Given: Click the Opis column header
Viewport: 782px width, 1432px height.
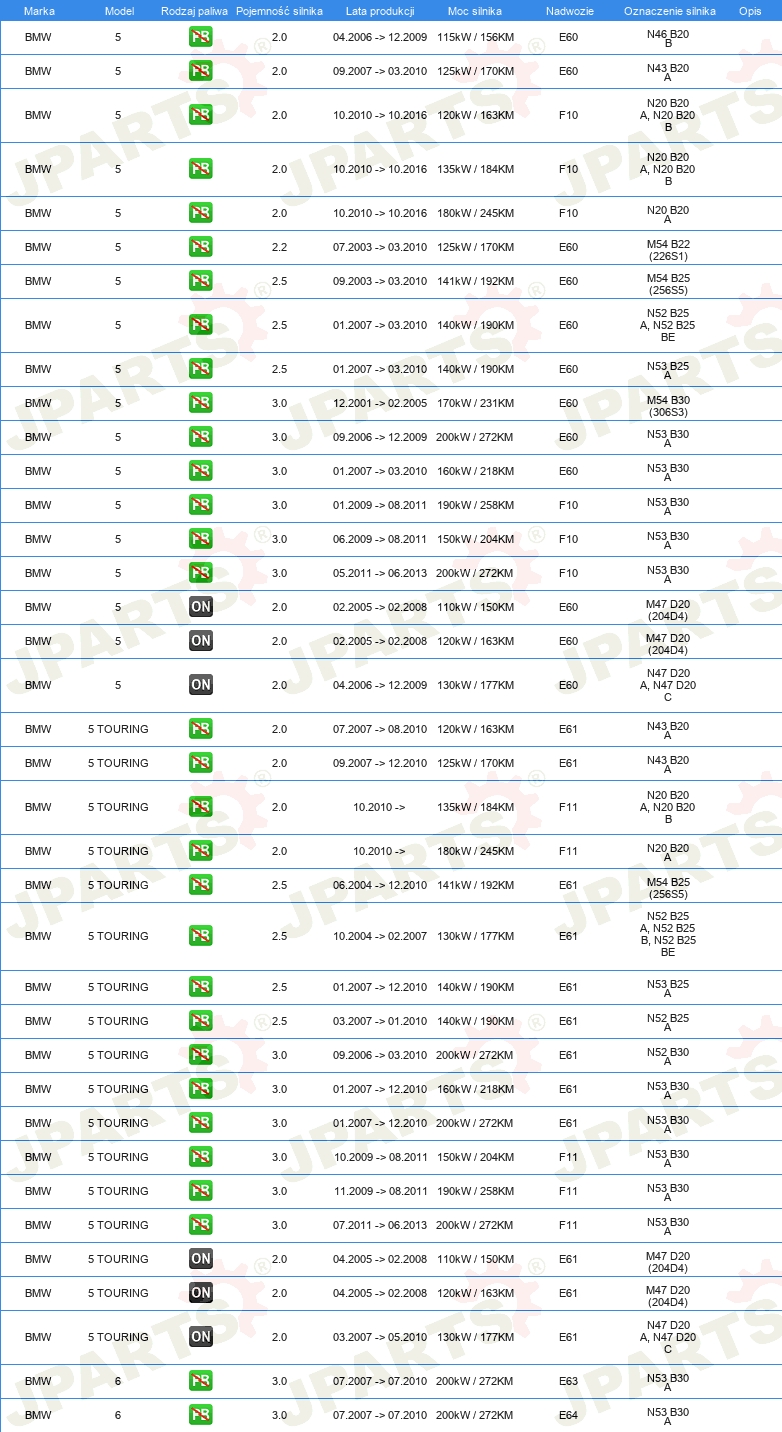Looking at the screenshot, I should [x=749, y=11].
